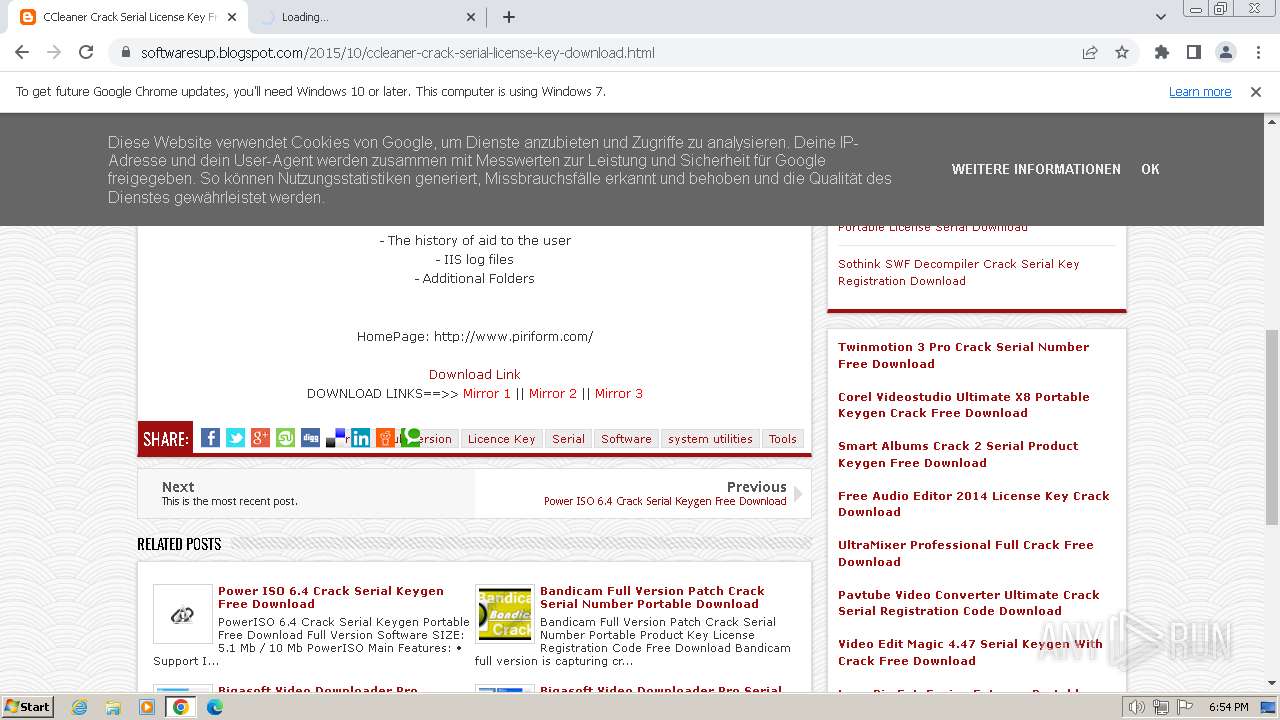1280x720 pixels.
Task: Select the Serial tag
Action: click(568, 439)
